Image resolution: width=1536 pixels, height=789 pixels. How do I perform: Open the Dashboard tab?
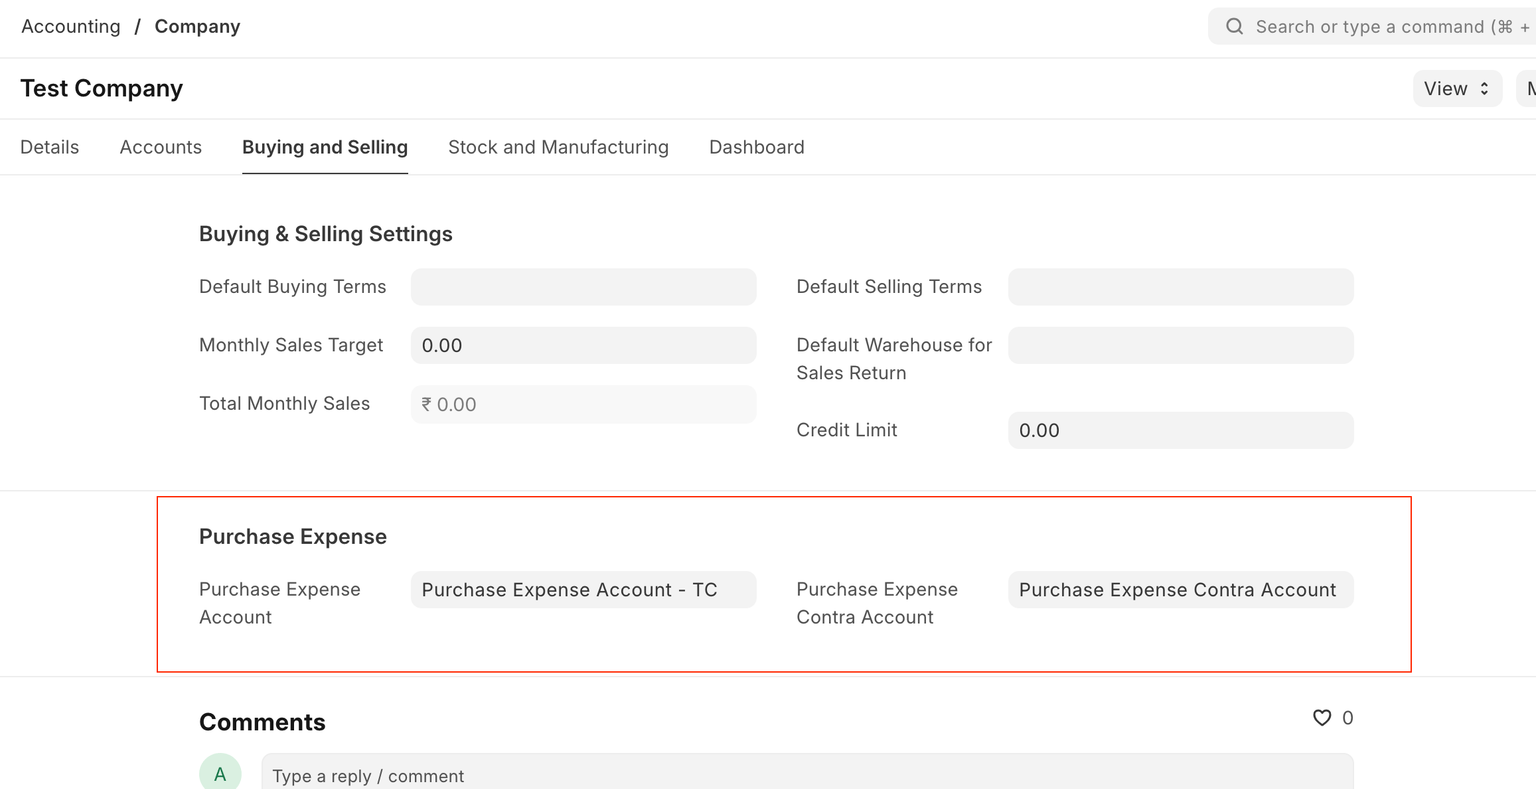pos(756,147)
